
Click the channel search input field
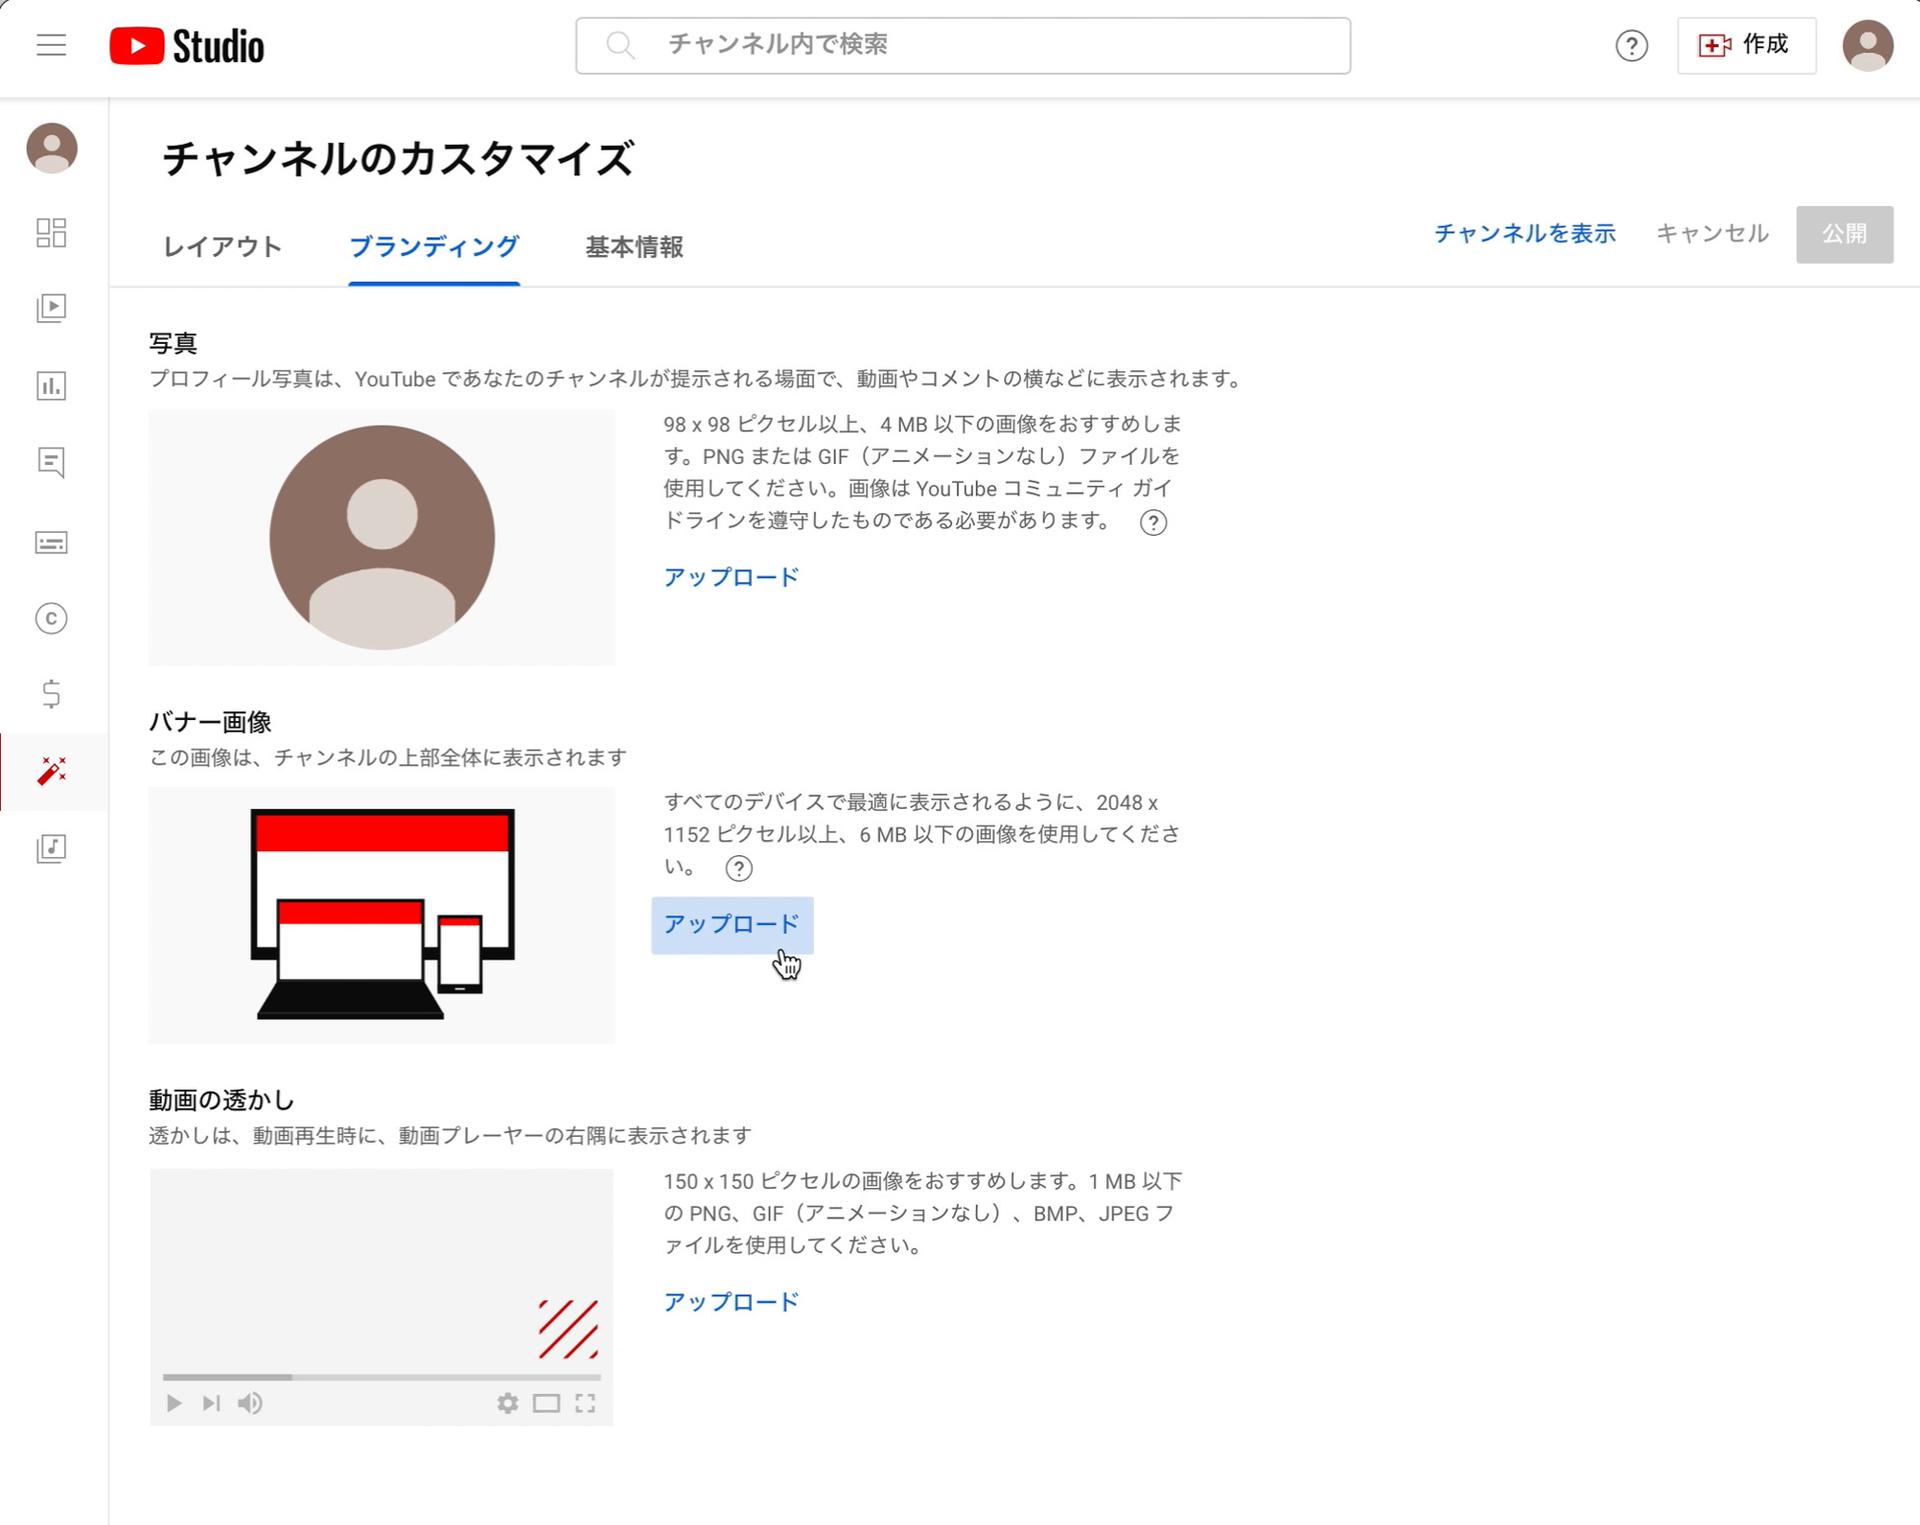(960, 45)
